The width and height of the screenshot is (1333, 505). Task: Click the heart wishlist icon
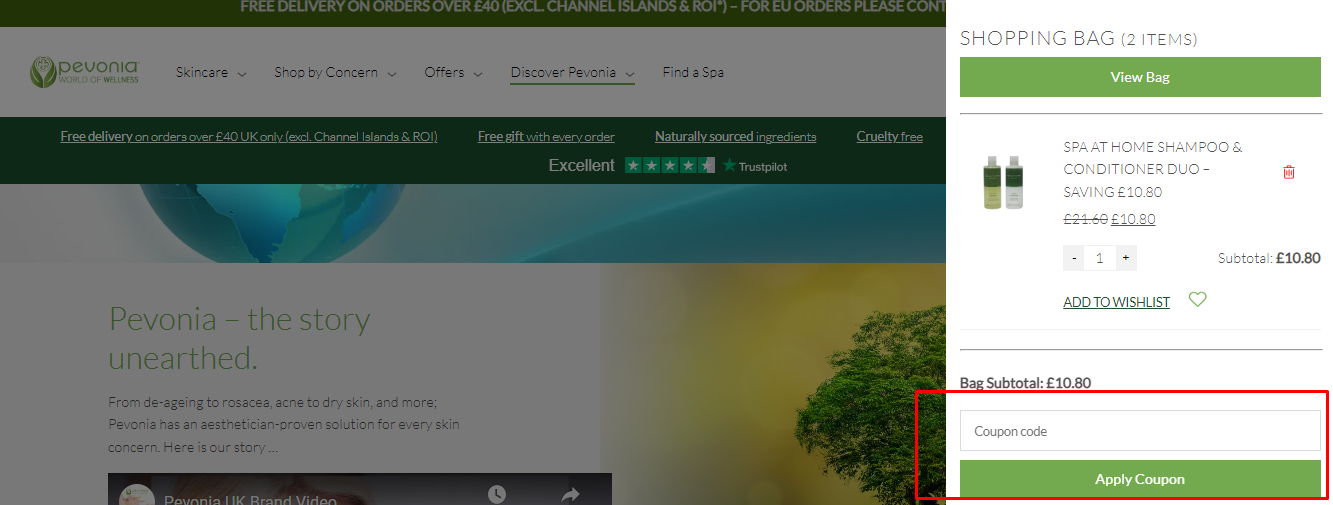[x=1197, y=299]
